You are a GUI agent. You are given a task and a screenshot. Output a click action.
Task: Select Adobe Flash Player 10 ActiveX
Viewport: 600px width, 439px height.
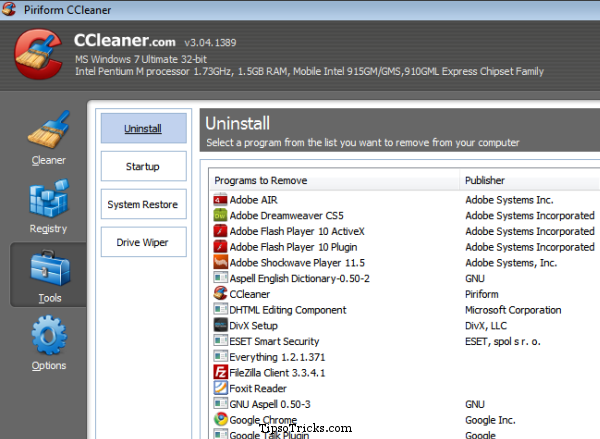297,231
